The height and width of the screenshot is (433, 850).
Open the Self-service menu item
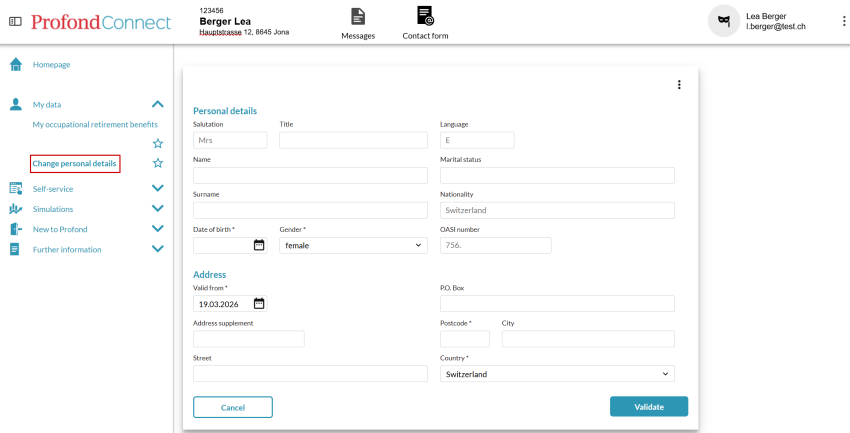(x=53, y=189)
